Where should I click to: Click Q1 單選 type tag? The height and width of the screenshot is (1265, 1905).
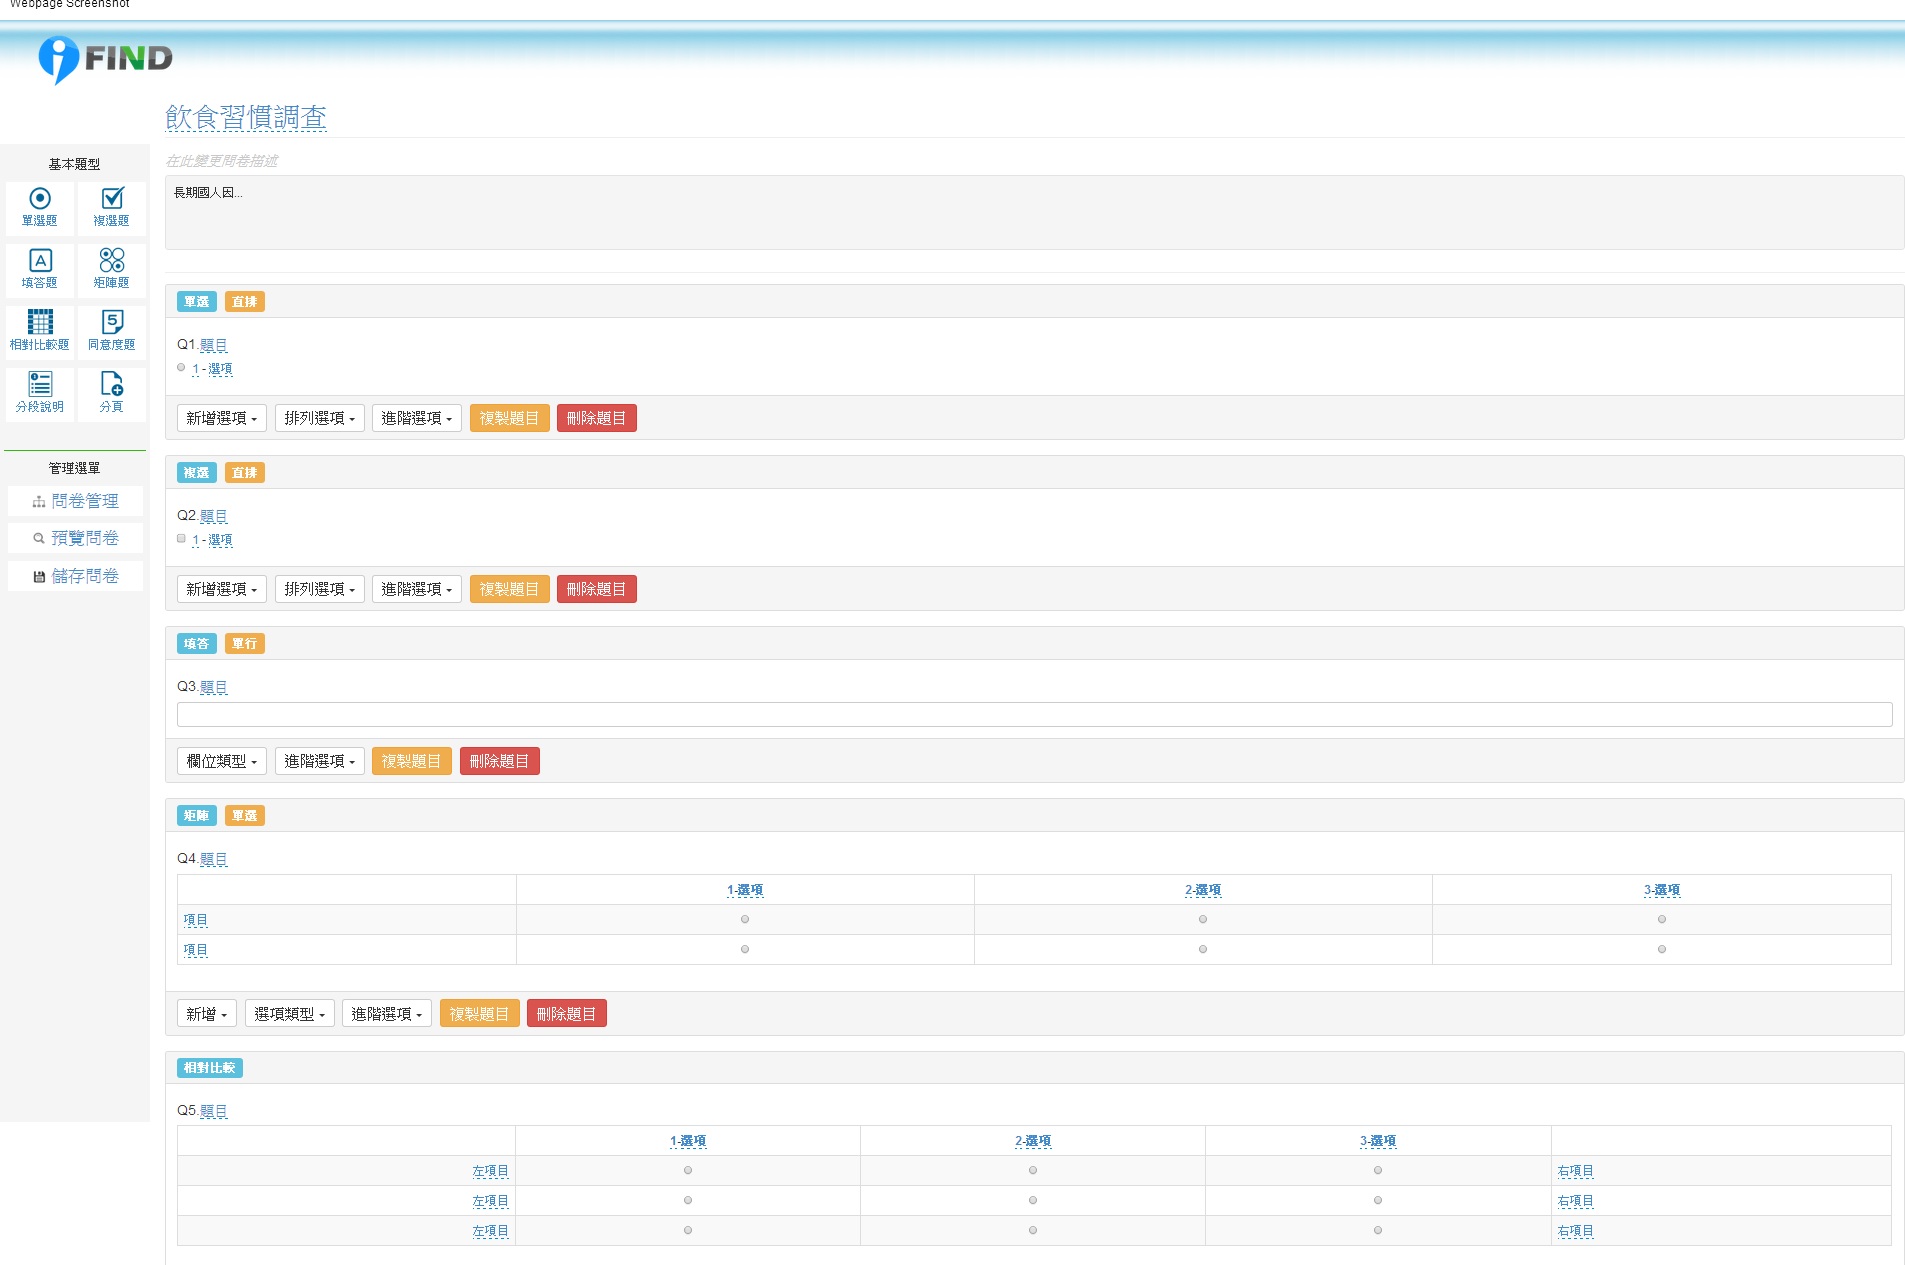tap(197, 302)
